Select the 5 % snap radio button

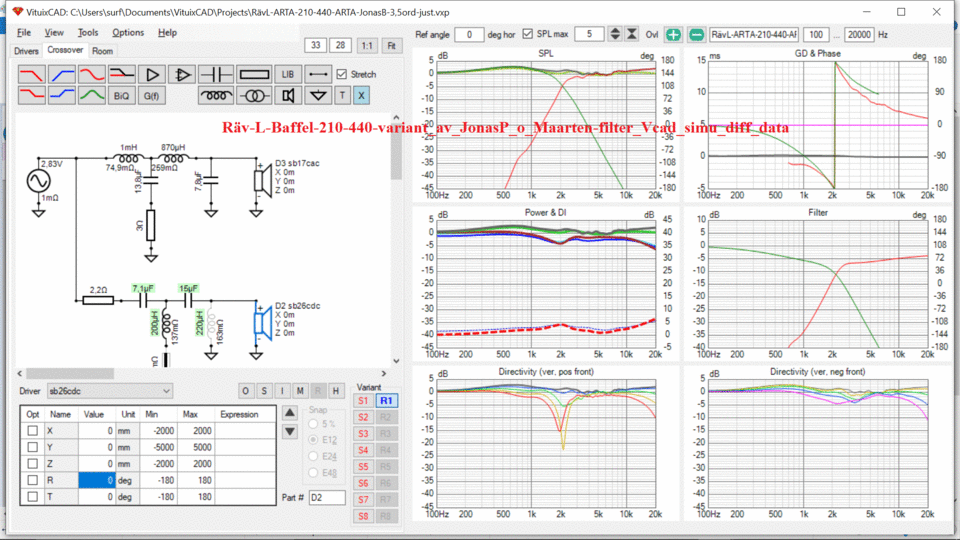[313, 424]
